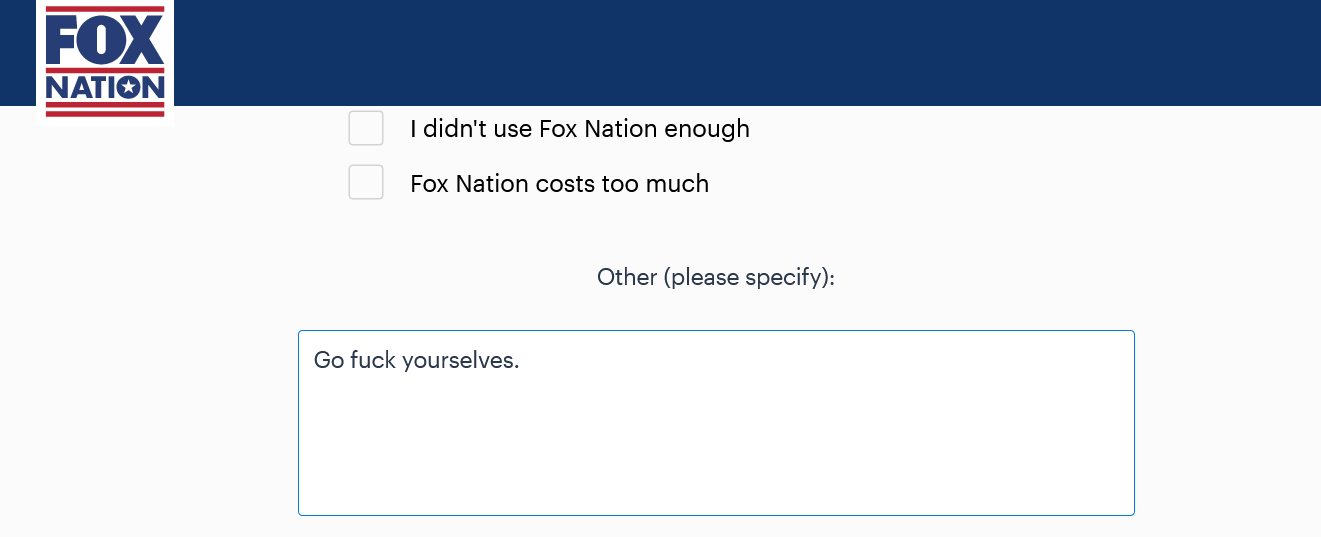Click the word "yourselves" in the feedback box
Viewport: 1321px width, 537px height.
458,360
